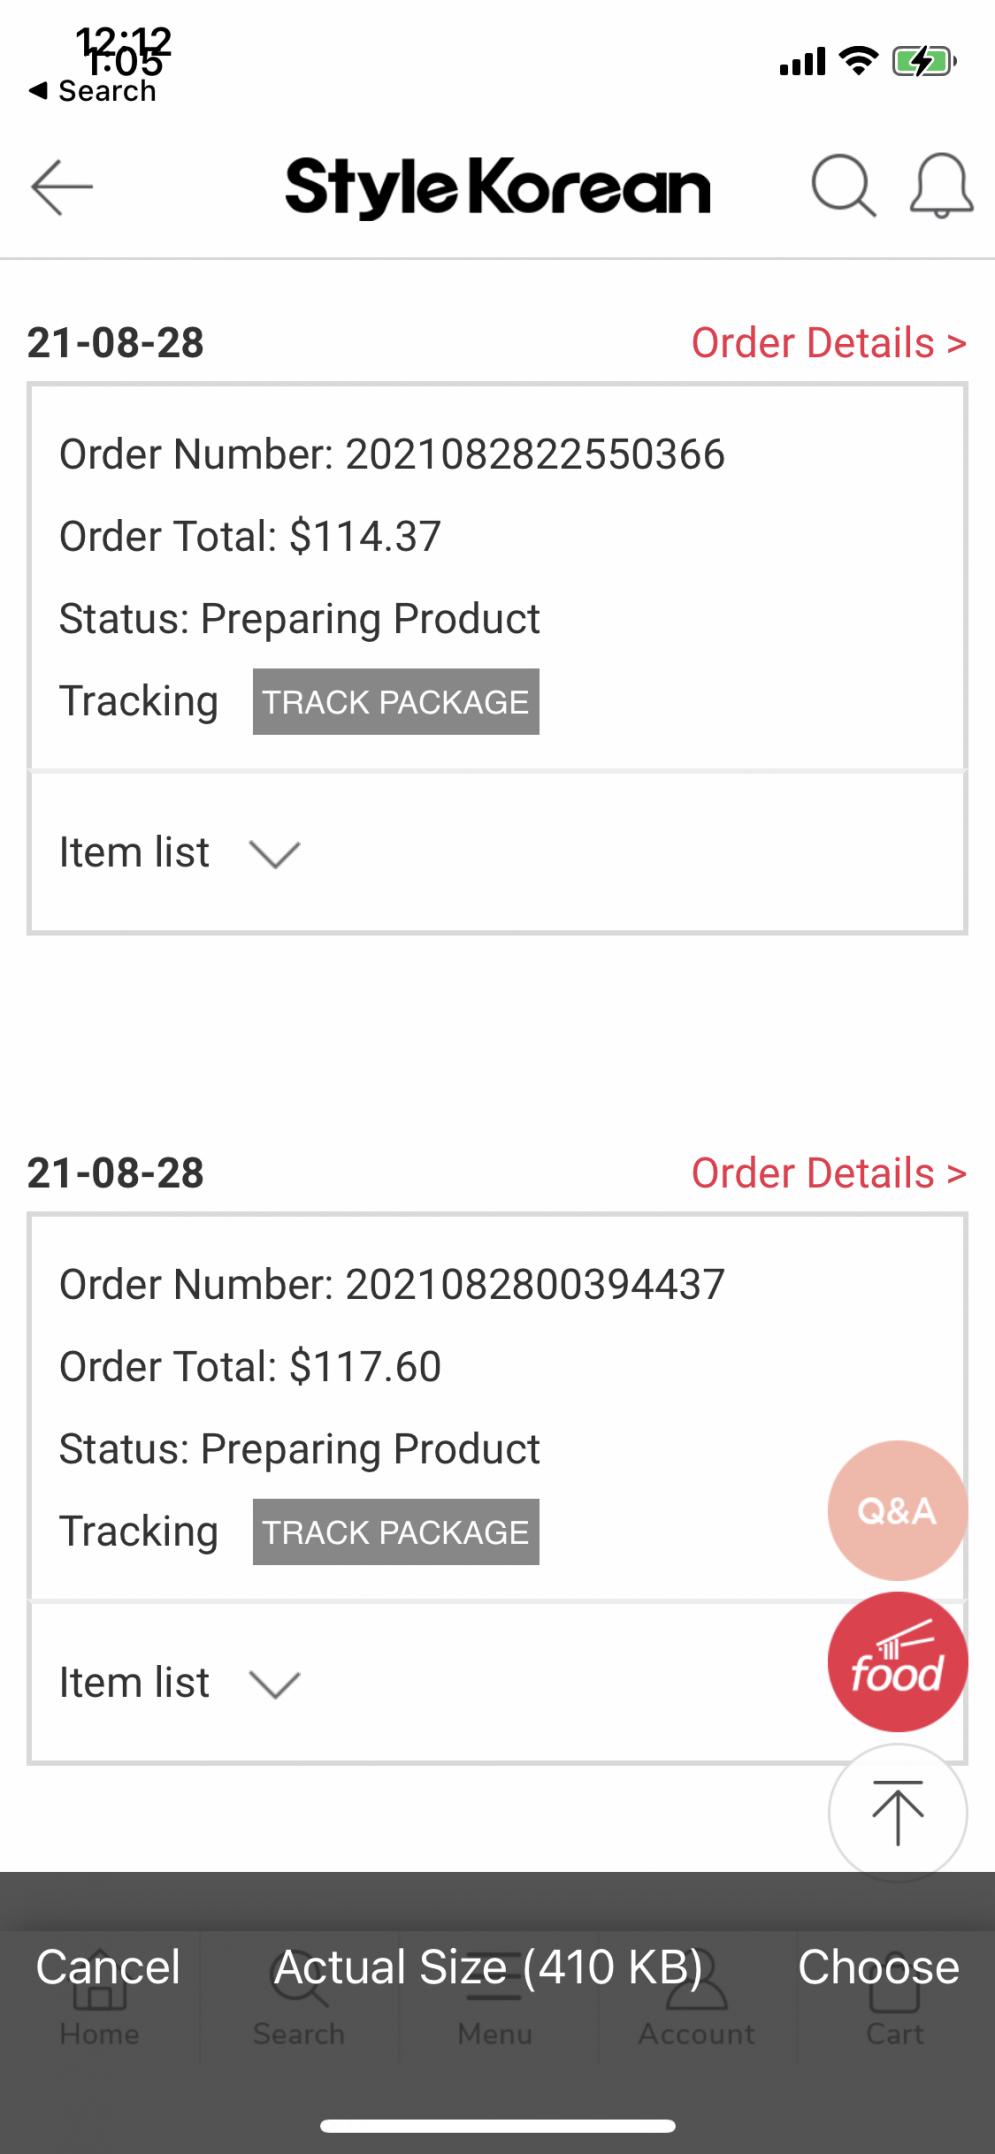
Task: Return to Search via status bar back link
Action: tap(93, 91)
